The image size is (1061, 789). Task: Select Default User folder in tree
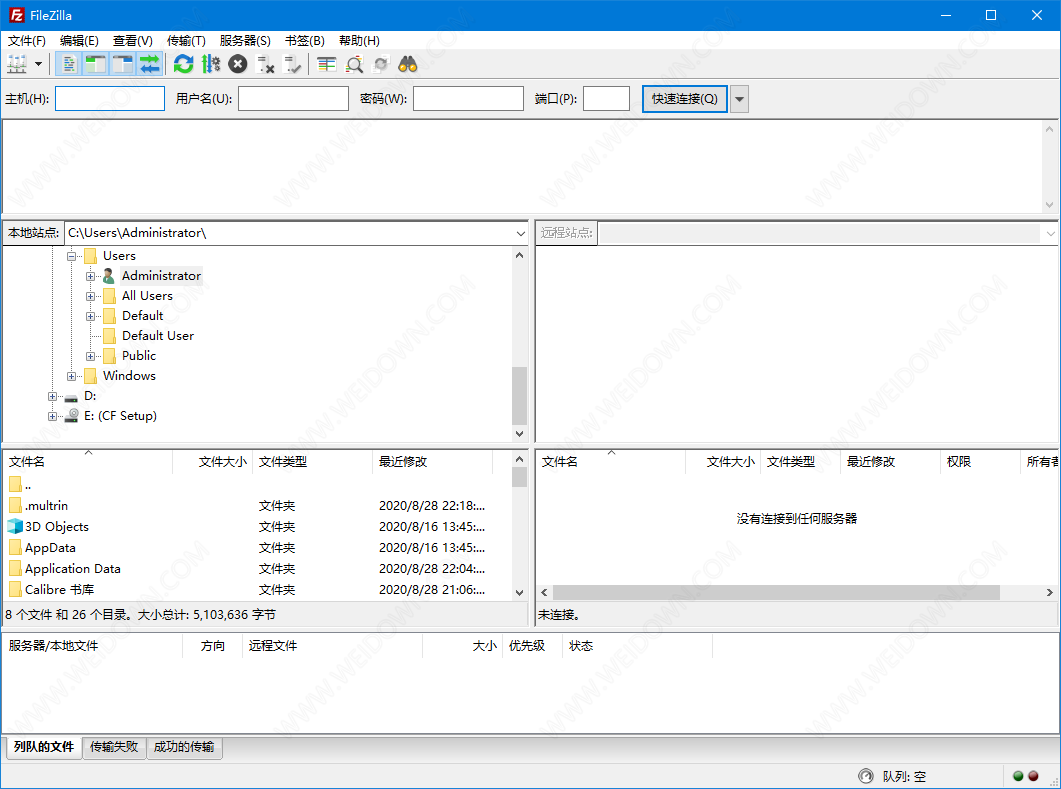[158, 336]
